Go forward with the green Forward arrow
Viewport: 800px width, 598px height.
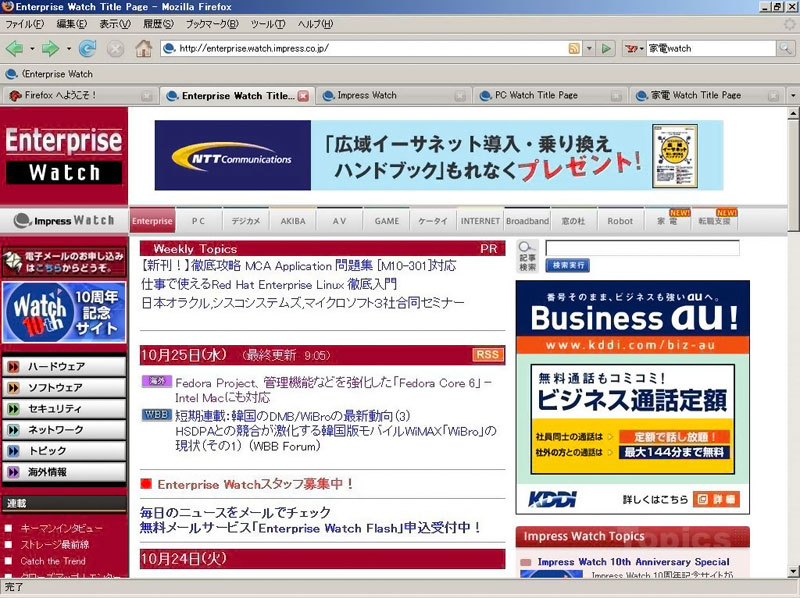pyautogui.click(x=50, y=48)
